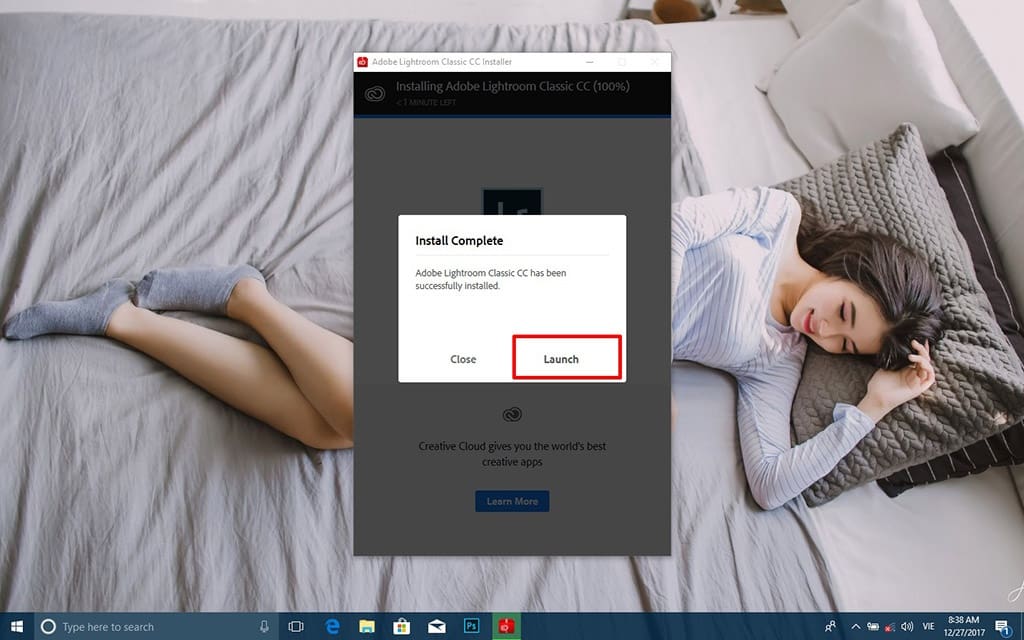Click the Lightroom app icon behind the dialog
1024x640 pixels.
512,202
